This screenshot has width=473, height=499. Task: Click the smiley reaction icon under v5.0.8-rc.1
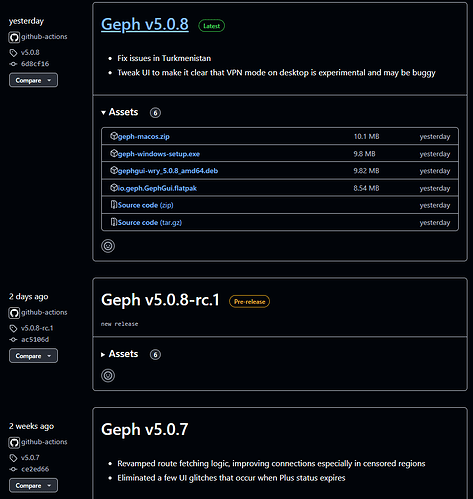coord(108,376)
